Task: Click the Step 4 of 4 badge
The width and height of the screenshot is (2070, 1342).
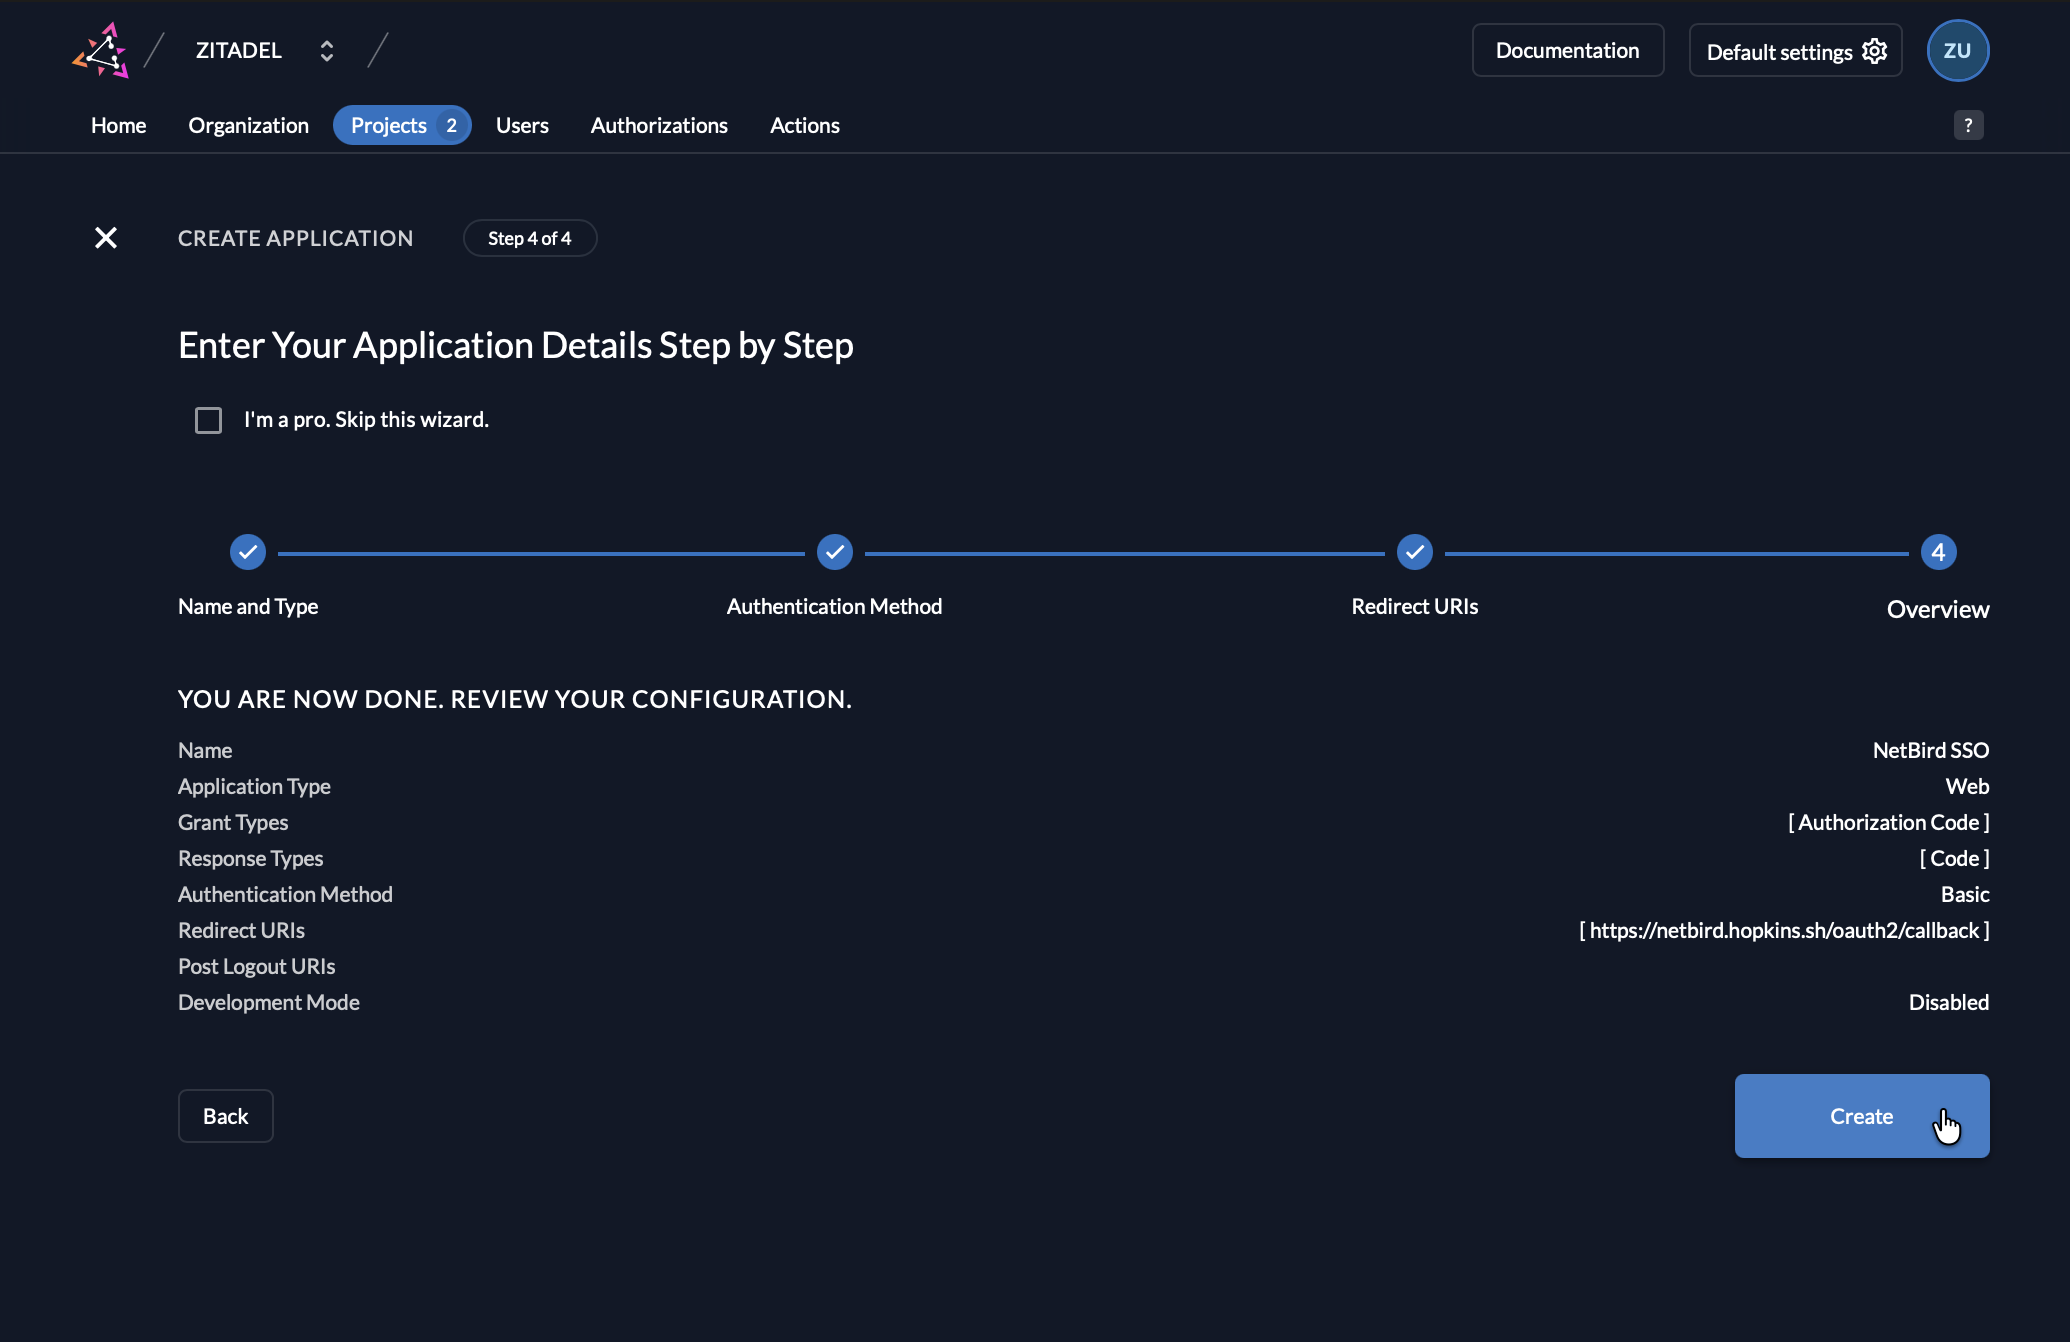Action: (x=530, y=238)
